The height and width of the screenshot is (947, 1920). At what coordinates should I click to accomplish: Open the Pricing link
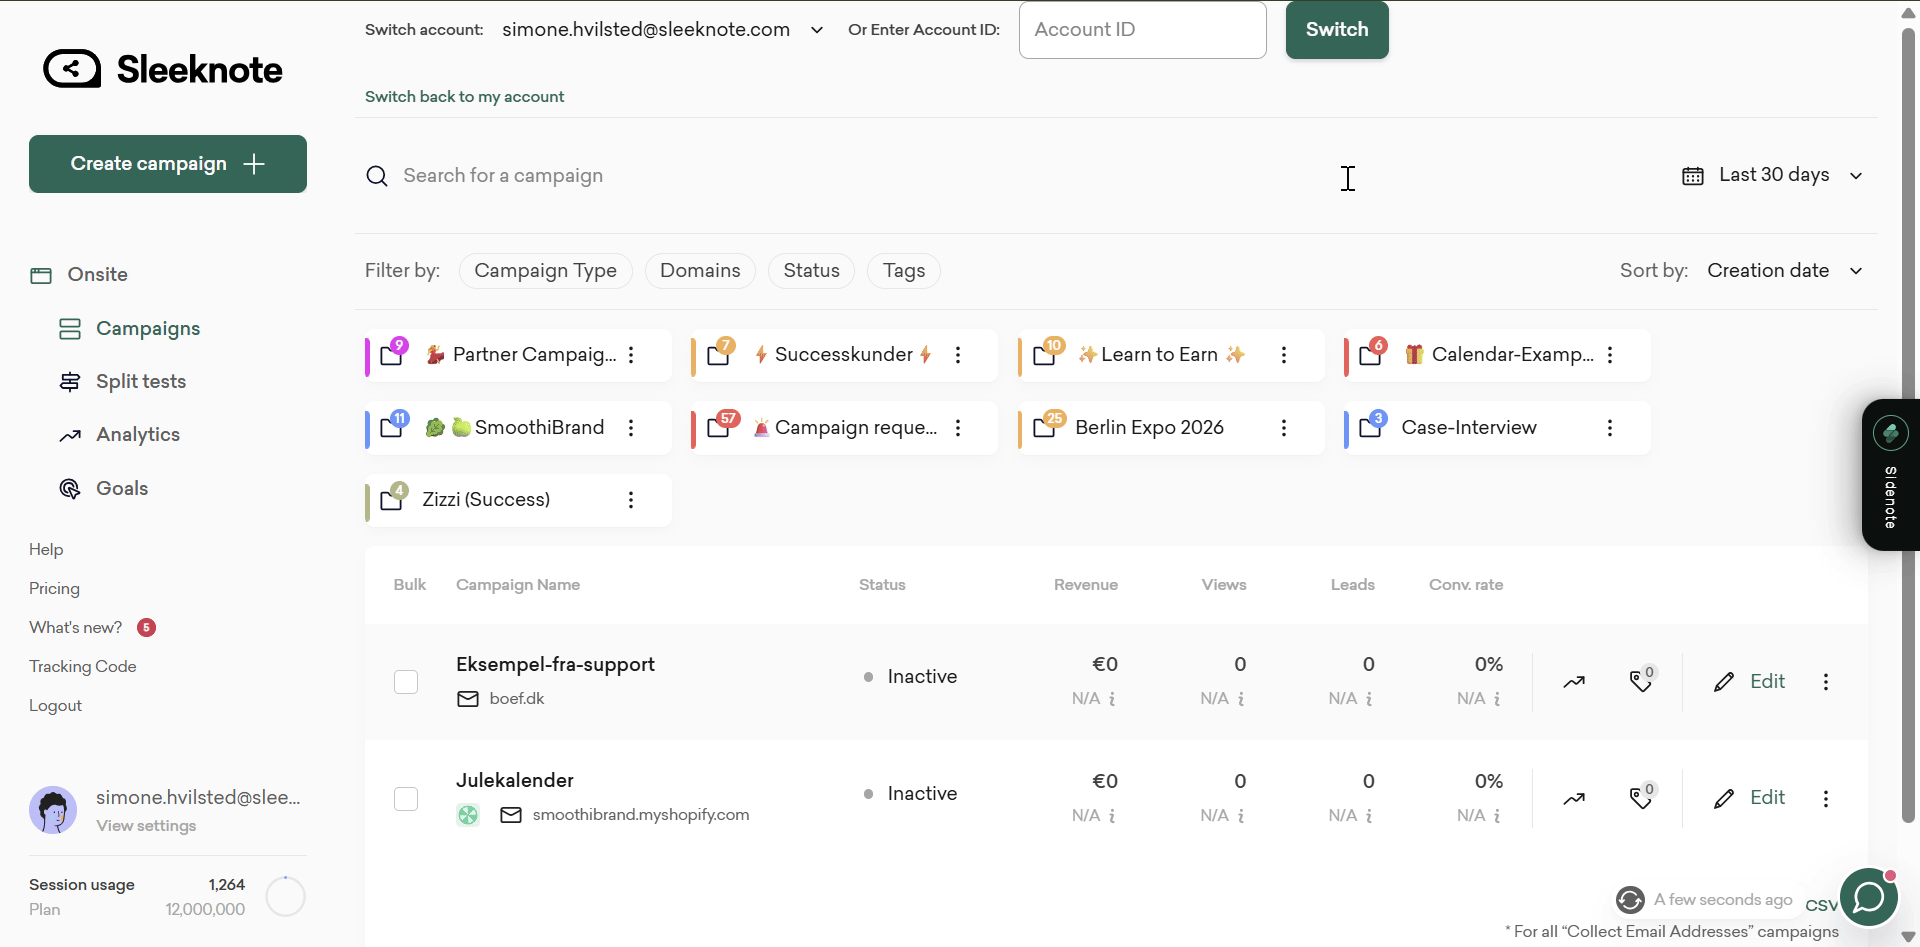click(x=54, y=589)
